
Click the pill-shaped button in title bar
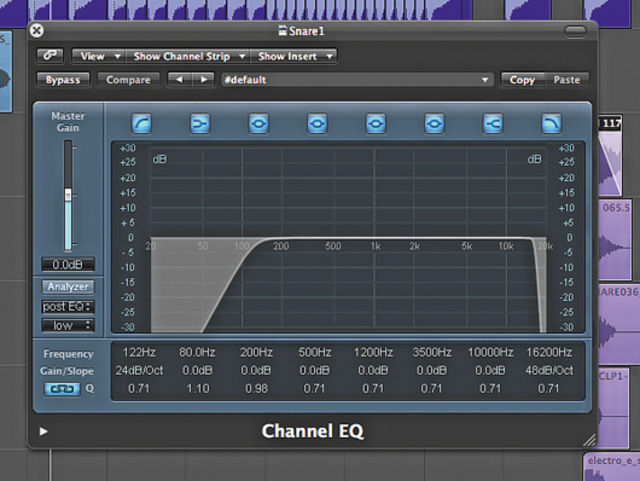coord(575,31)
